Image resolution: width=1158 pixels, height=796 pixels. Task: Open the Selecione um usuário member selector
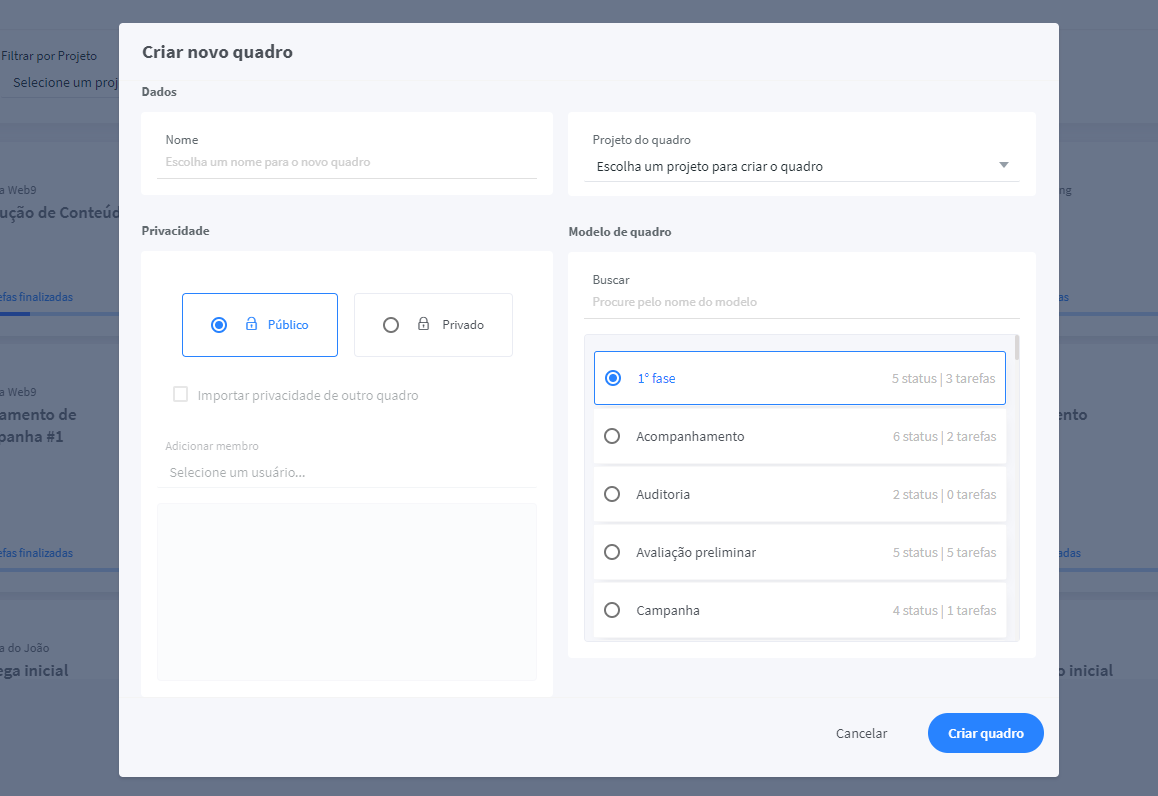click(x=346, y=473)
